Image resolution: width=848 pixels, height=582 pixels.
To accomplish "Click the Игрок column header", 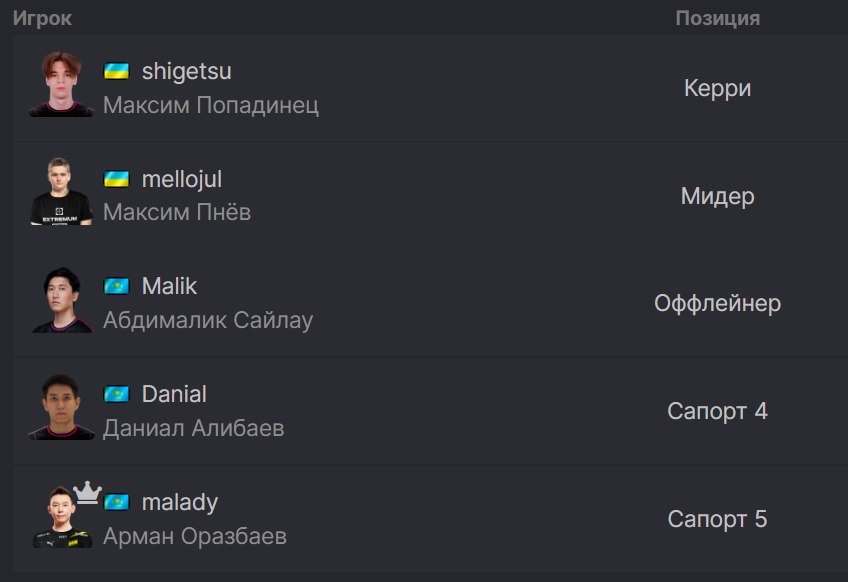I will [x=42, y=18].
